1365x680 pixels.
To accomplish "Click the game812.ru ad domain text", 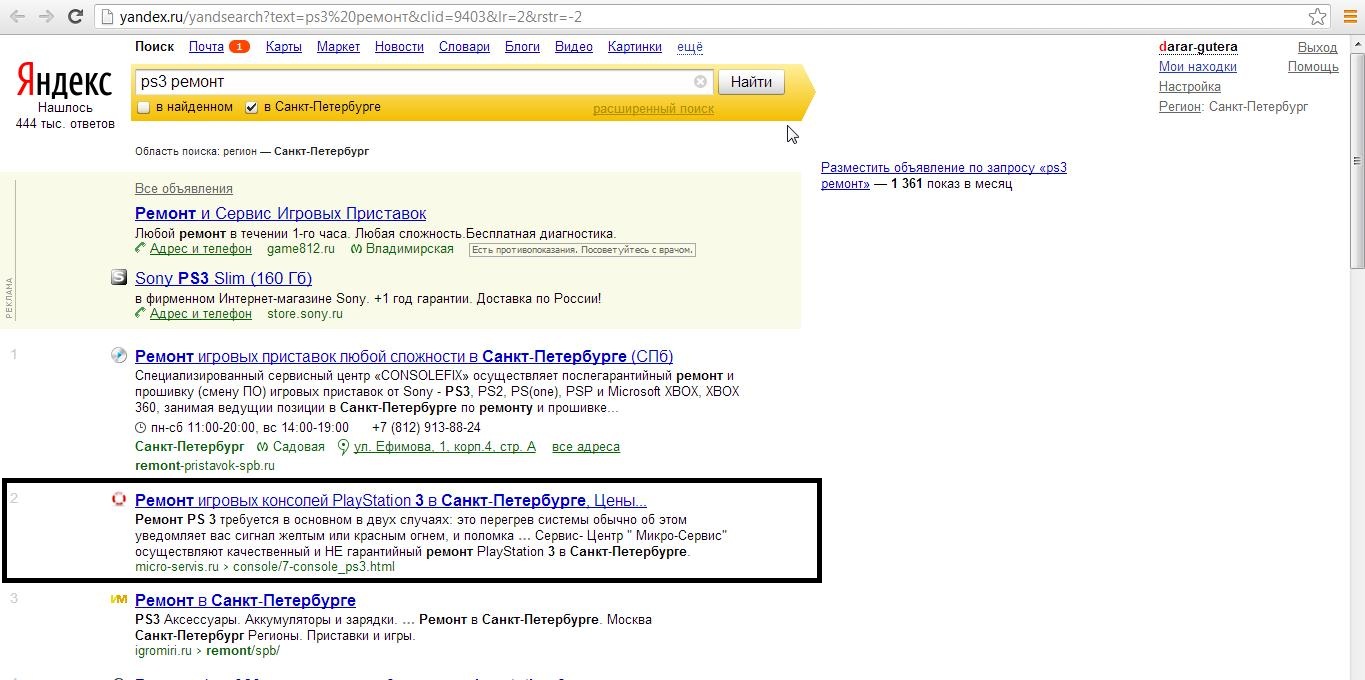I will coord(301,249).
